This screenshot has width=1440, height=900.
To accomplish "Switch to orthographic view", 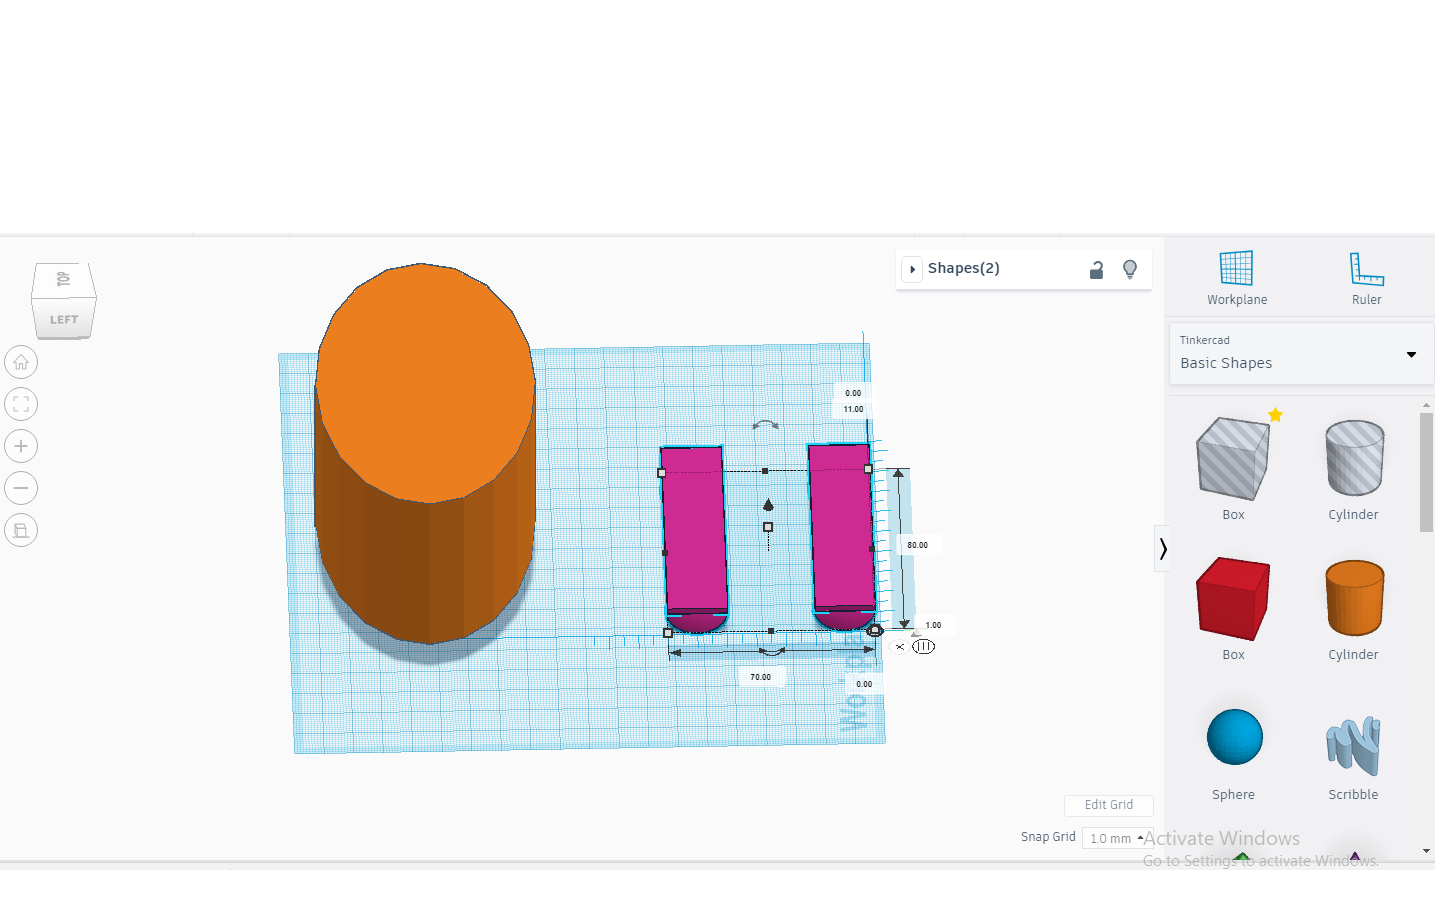I will point(21,530).
